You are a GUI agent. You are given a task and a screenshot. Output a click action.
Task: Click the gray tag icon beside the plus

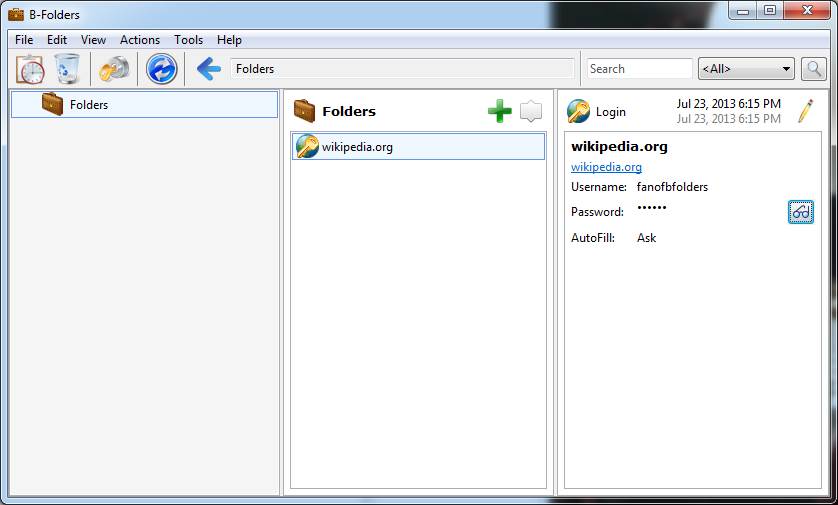531,111
